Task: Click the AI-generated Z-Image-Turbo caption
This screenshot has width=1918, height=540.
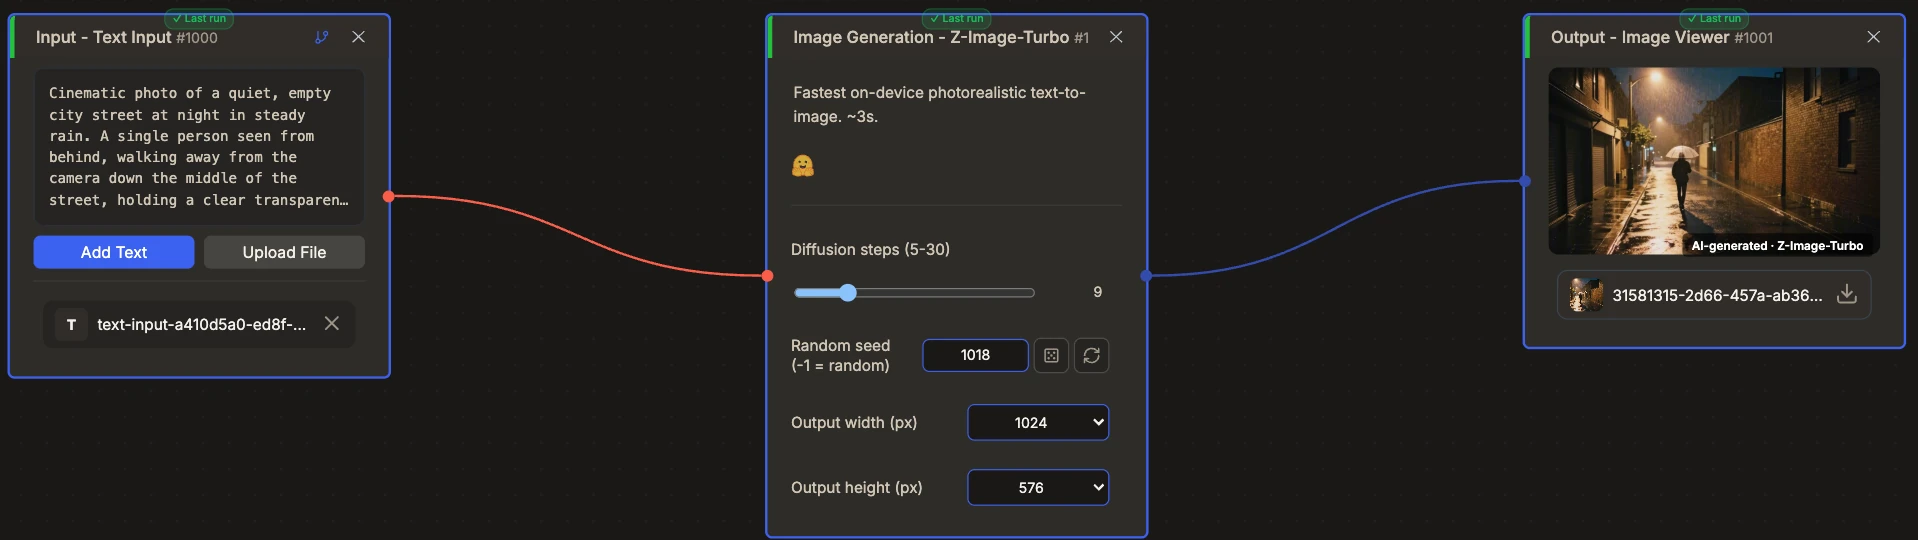Action: pyautogui.click(x=1777, y=245)
